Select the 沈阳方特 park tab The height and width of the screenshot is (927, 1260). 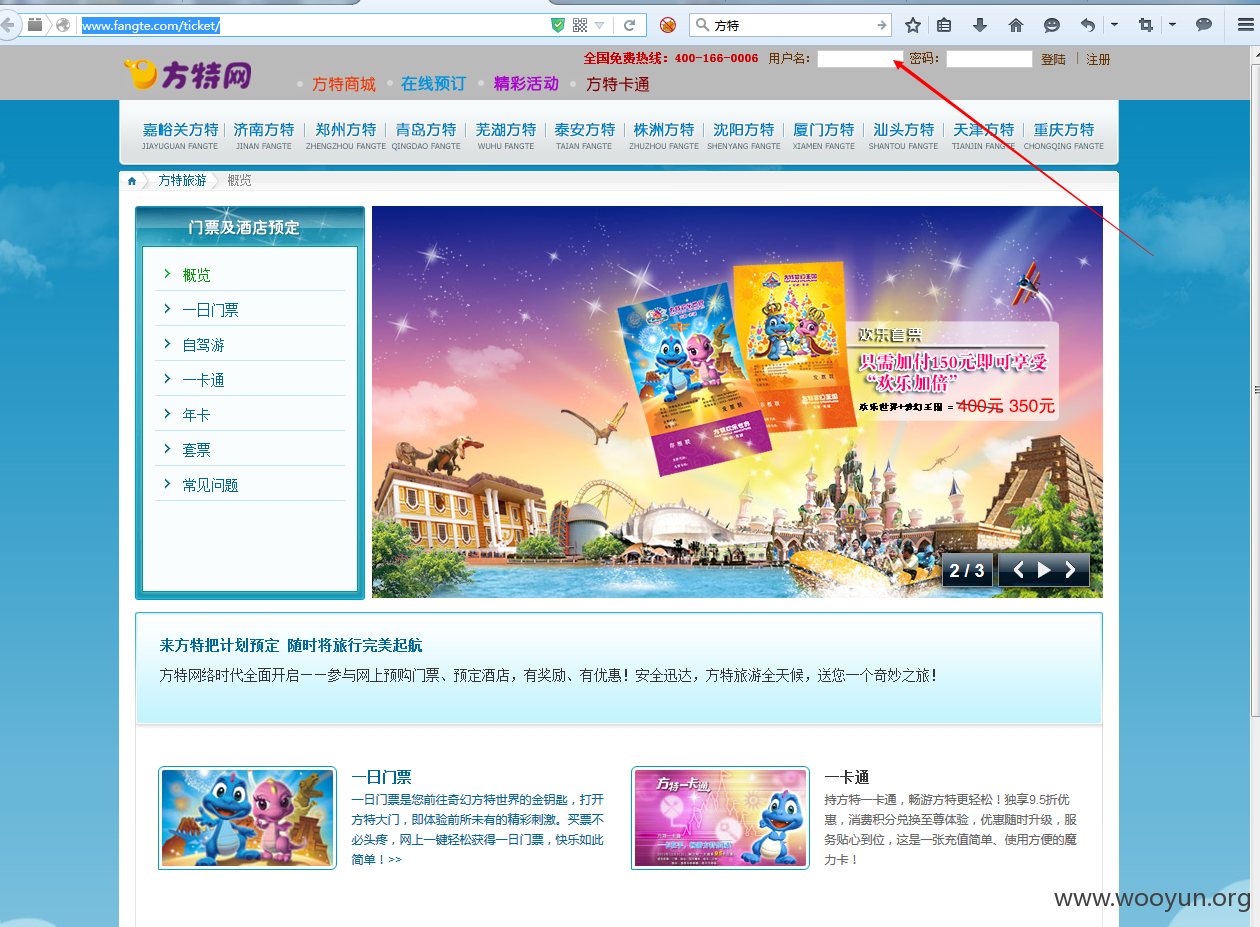coord(744,135)
